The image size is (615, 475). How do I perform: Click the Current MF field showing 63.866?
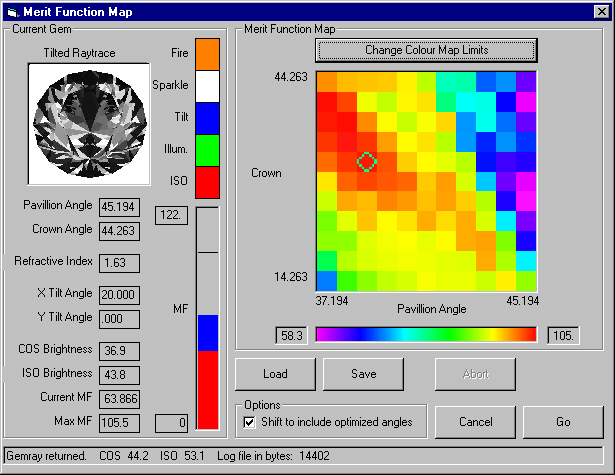pos(119,399)
